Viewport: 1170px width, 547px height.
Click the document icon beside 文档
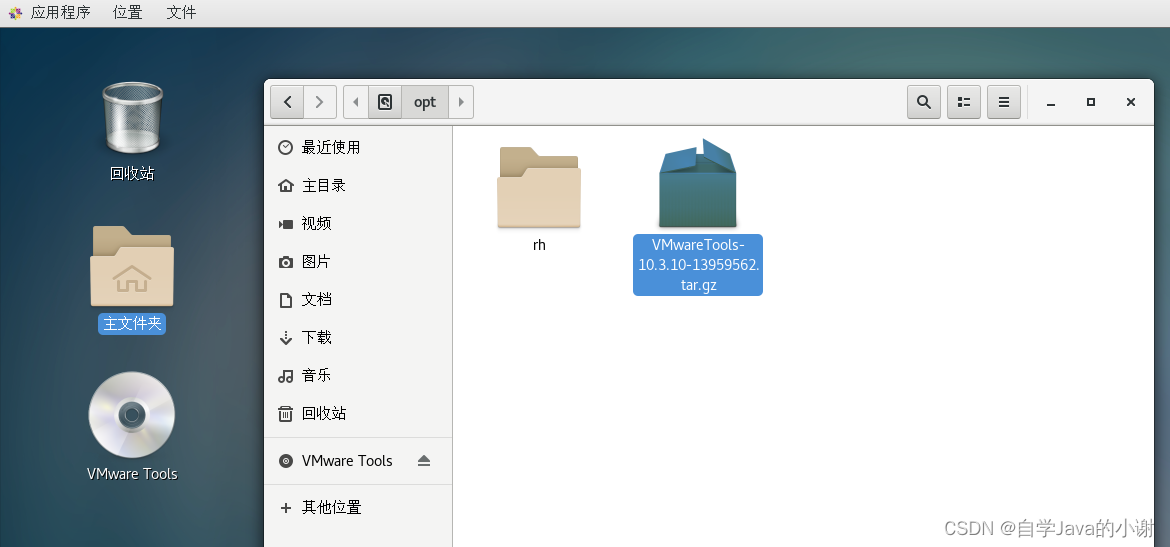pyautogui.click(x=285, y=300)
